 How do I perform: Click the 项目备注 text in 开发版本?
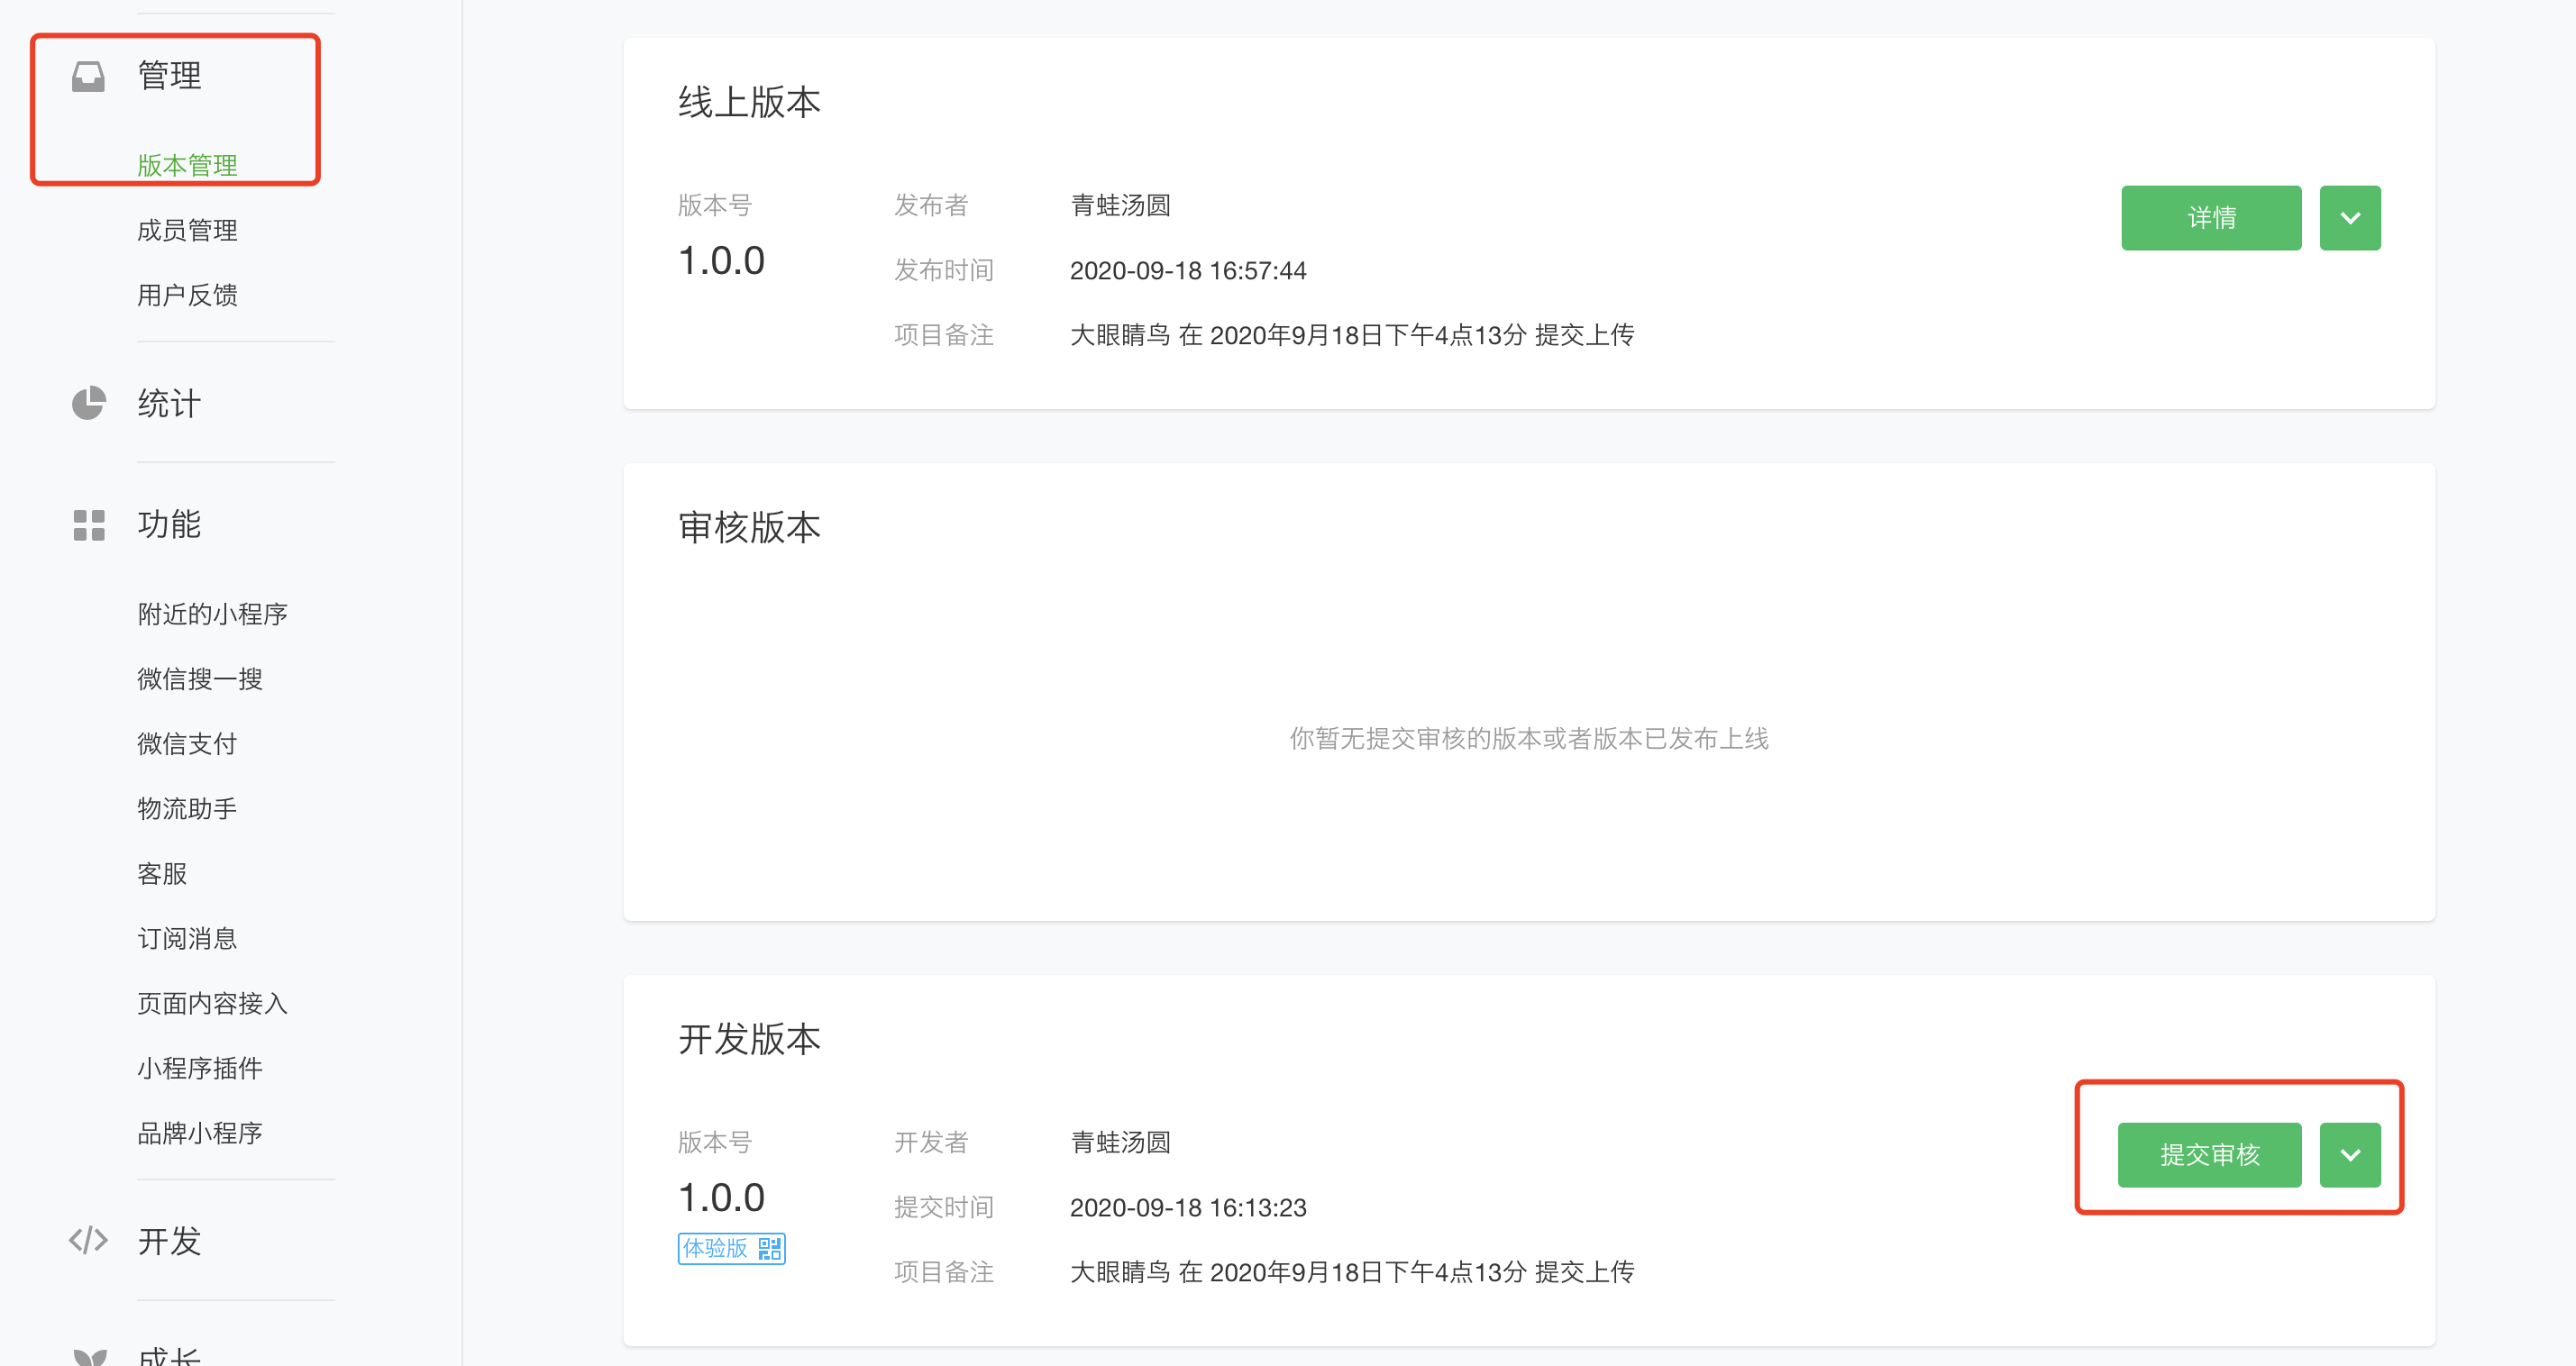pyautogui.click(x=1352, y=1272)
